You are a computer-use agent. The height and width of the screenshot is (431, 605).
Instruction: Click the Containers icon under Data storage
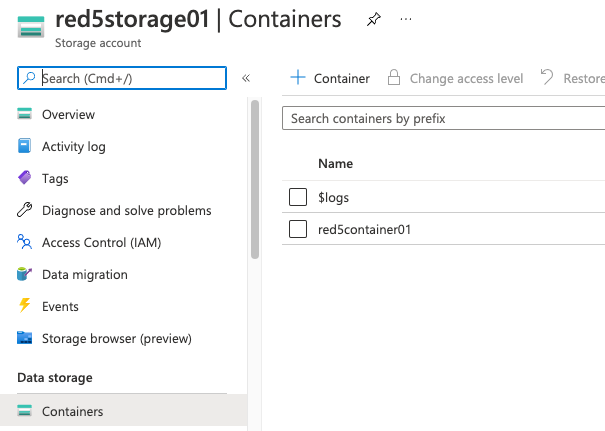(x=24, y=411)
